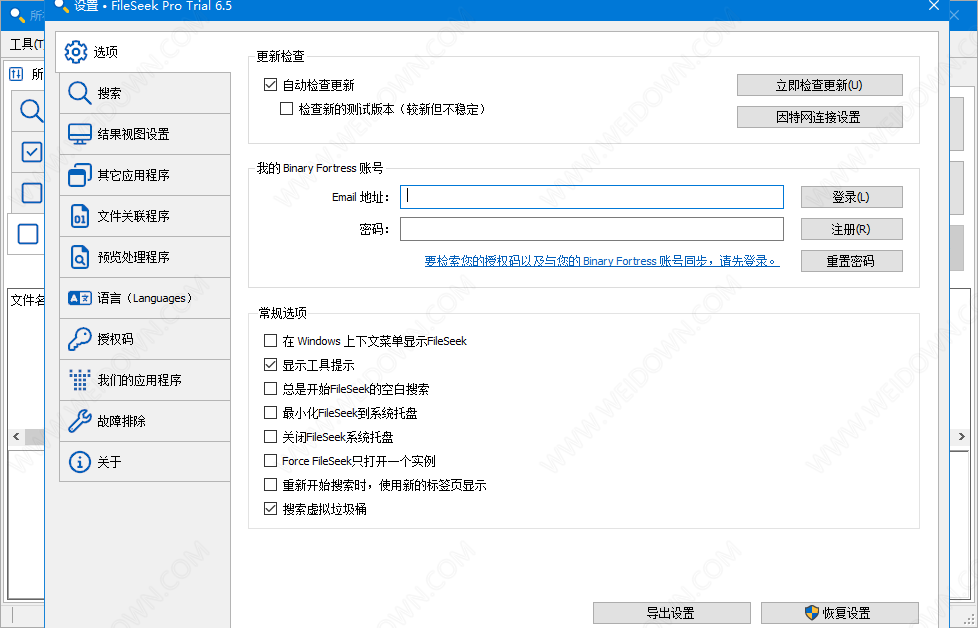Toggle 搜索虚拟垃圾桶 checkbox
This screenshot has height=628, width=978.
point(270,508)
